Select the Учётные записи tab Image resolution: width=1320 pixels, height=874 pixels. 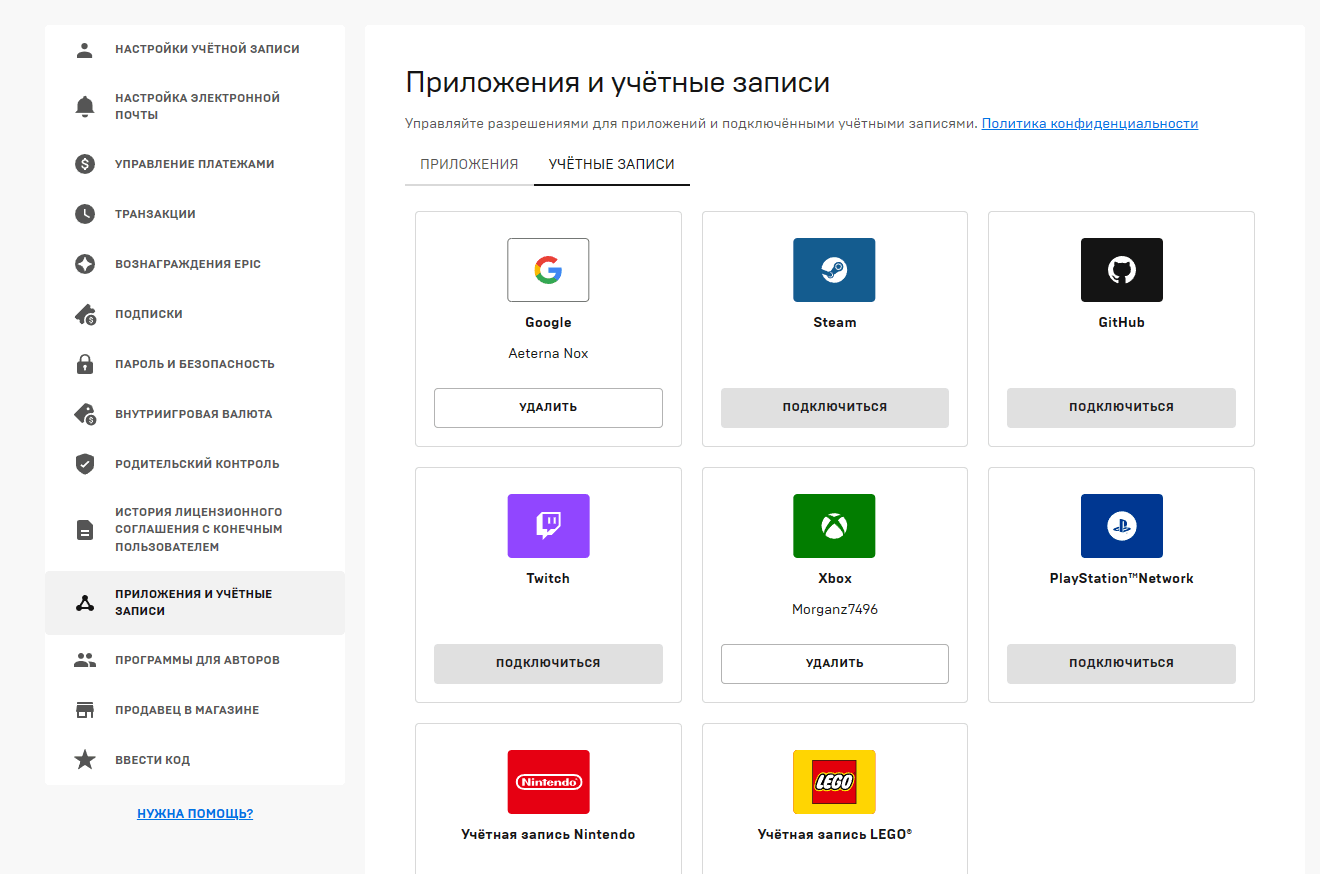[612, 164]
